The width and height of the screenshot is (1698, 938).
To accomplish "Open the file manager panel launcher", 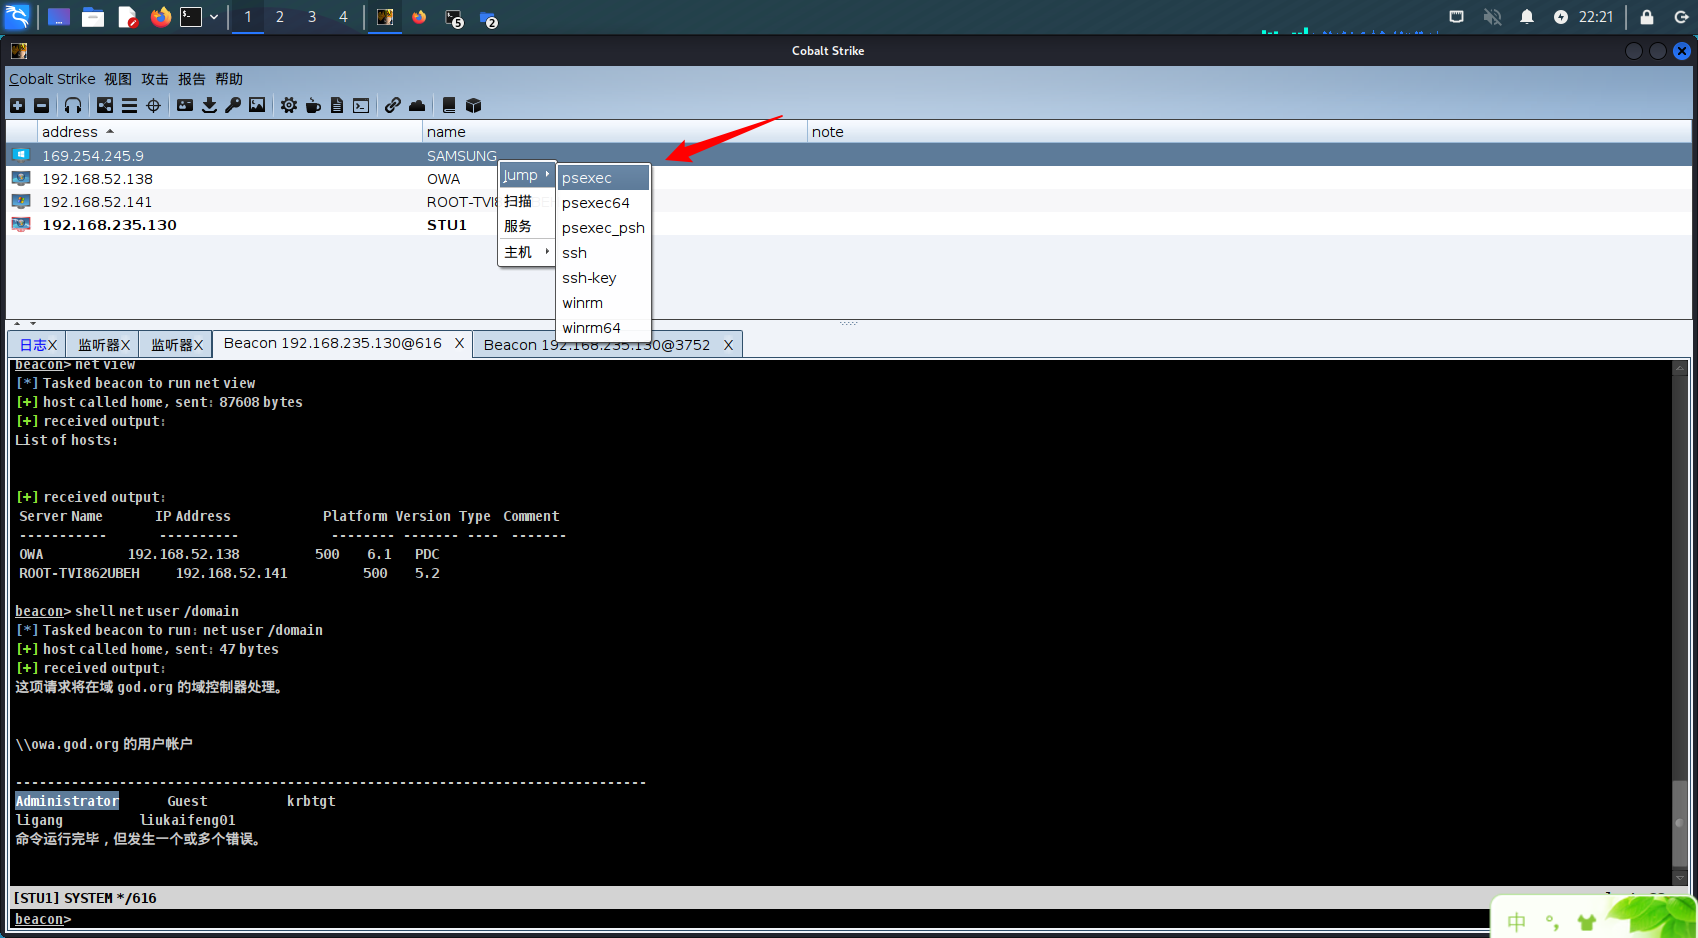I will pyautogui.click(x=93, y=17).
